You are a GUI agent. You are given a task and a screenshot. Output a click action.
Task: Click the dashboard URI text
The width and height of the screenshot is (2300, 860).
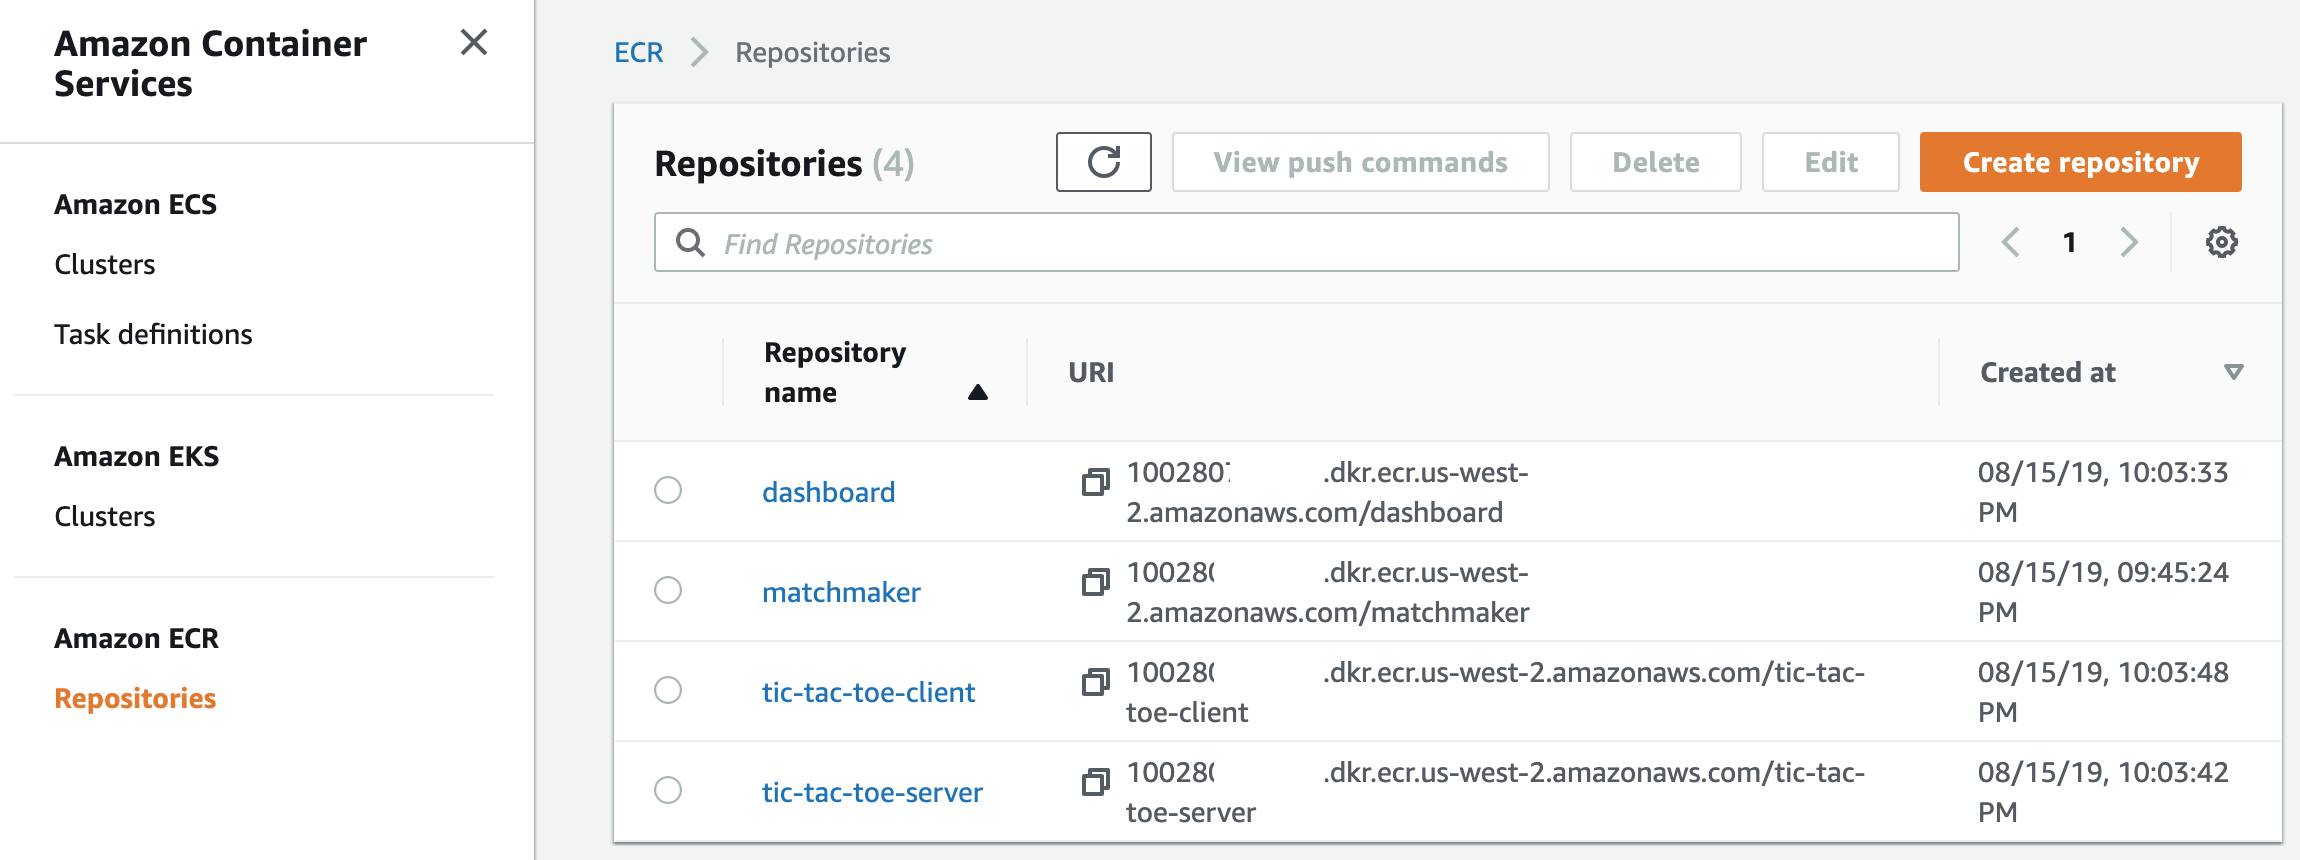pos(1327,492)
